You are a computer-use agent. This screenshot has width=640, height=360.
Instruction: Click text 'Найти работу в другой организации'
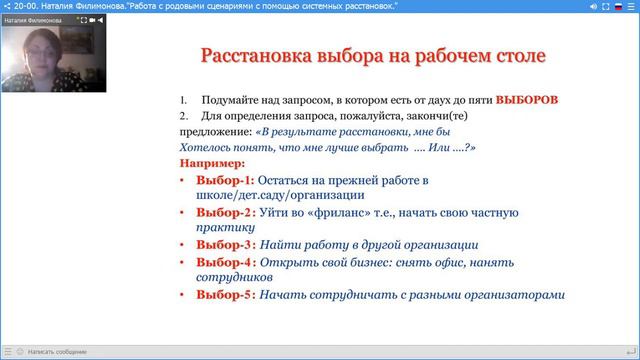click(x=369, y=245)
